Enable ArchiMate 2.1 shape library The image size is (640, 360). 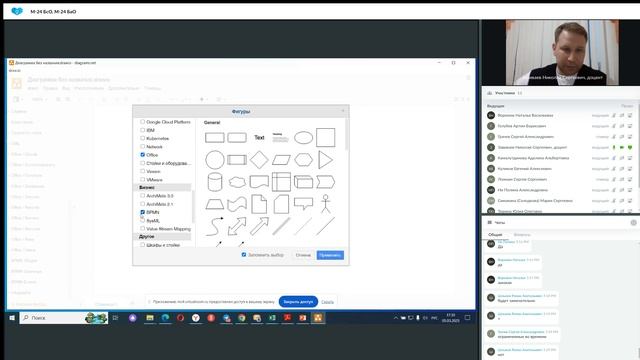[142, 204]
